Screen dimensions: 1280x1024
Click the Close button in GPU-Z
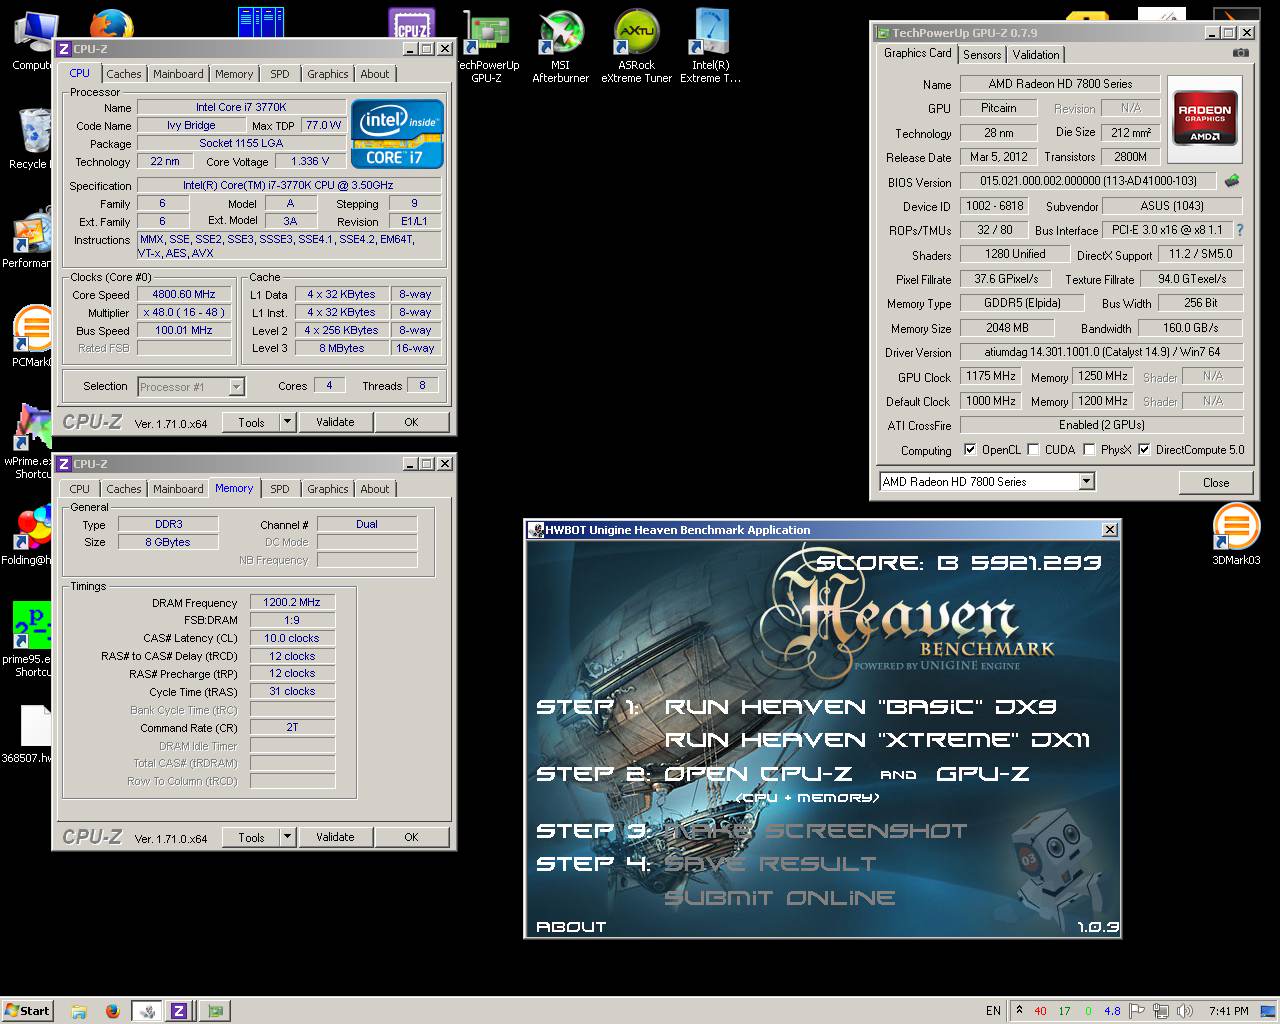[x=1216, y=482]
